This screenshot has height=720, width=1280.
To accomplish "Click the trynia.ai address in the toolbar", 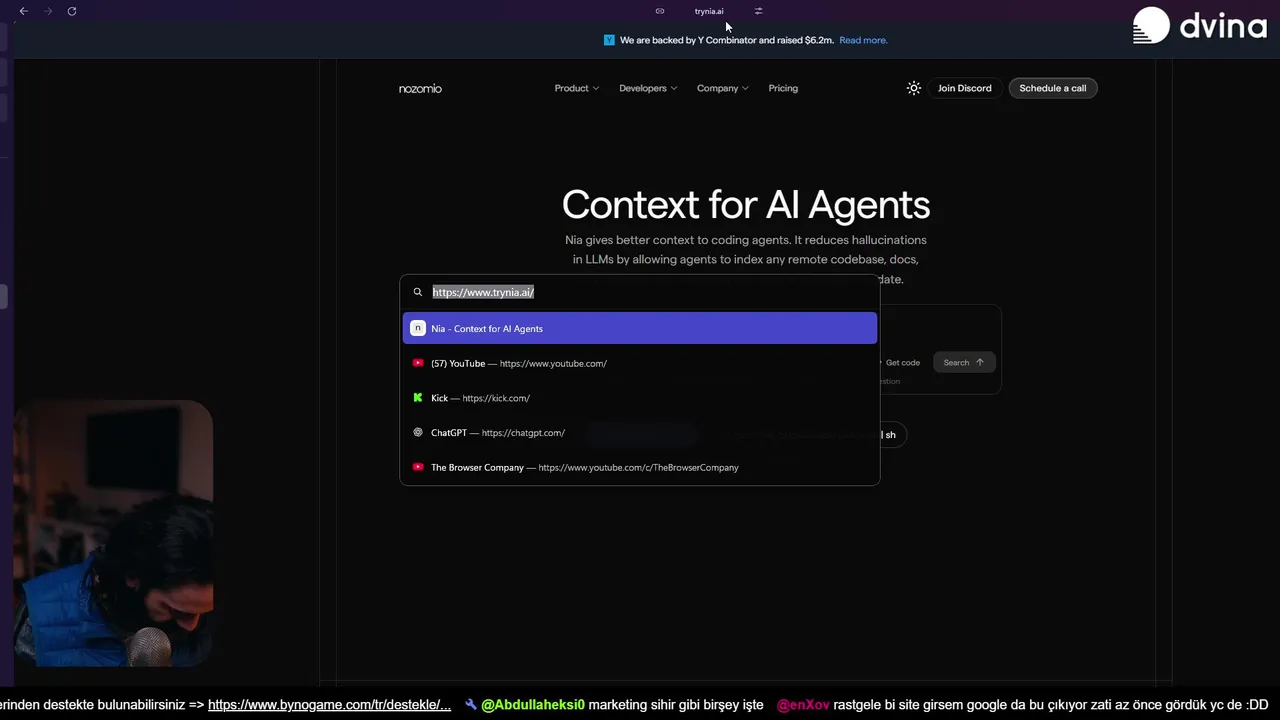I will coord(709,11).
